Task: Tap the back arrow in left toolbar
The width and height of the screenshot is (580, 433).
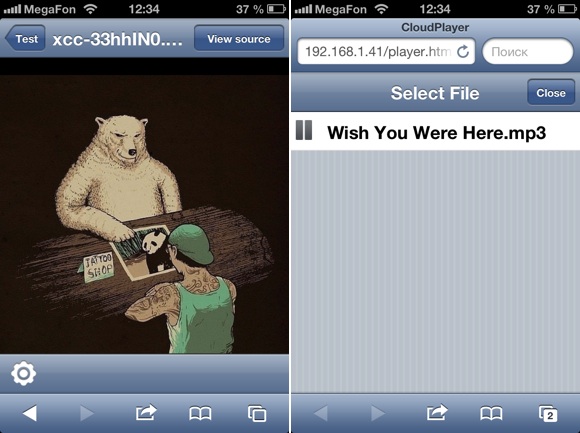Action: [x=30, y=413]
